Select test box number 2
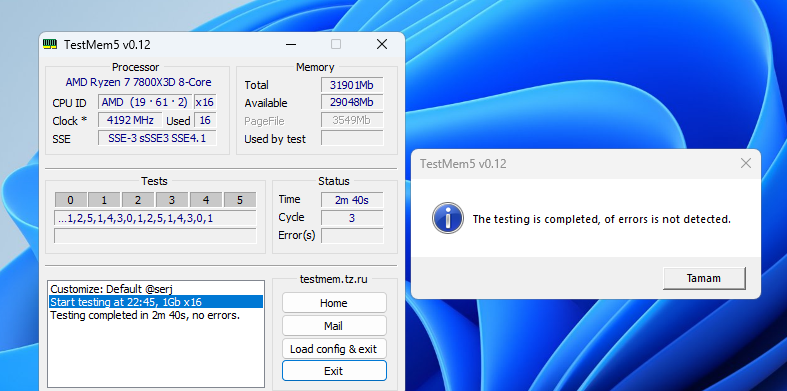The image size is (787, 391). [138, 200]
